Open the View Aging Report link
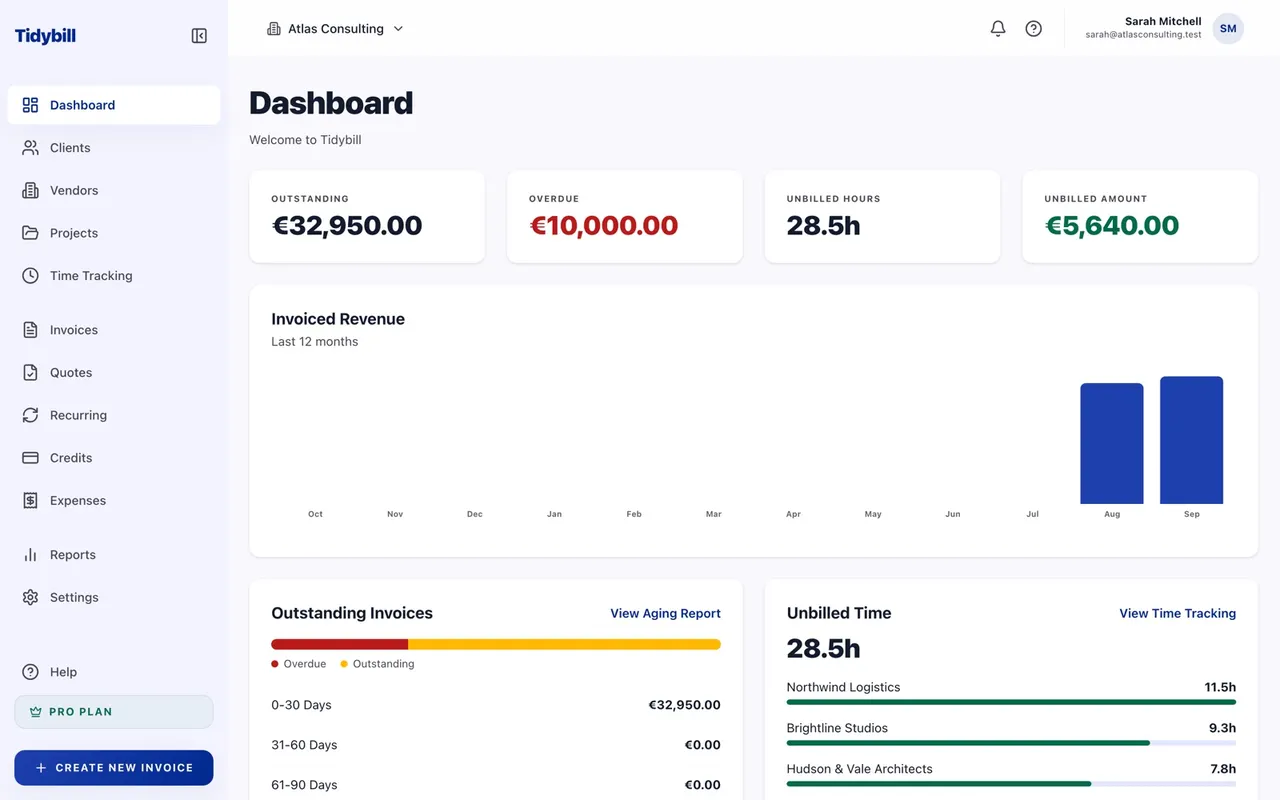 pos(665,613)
